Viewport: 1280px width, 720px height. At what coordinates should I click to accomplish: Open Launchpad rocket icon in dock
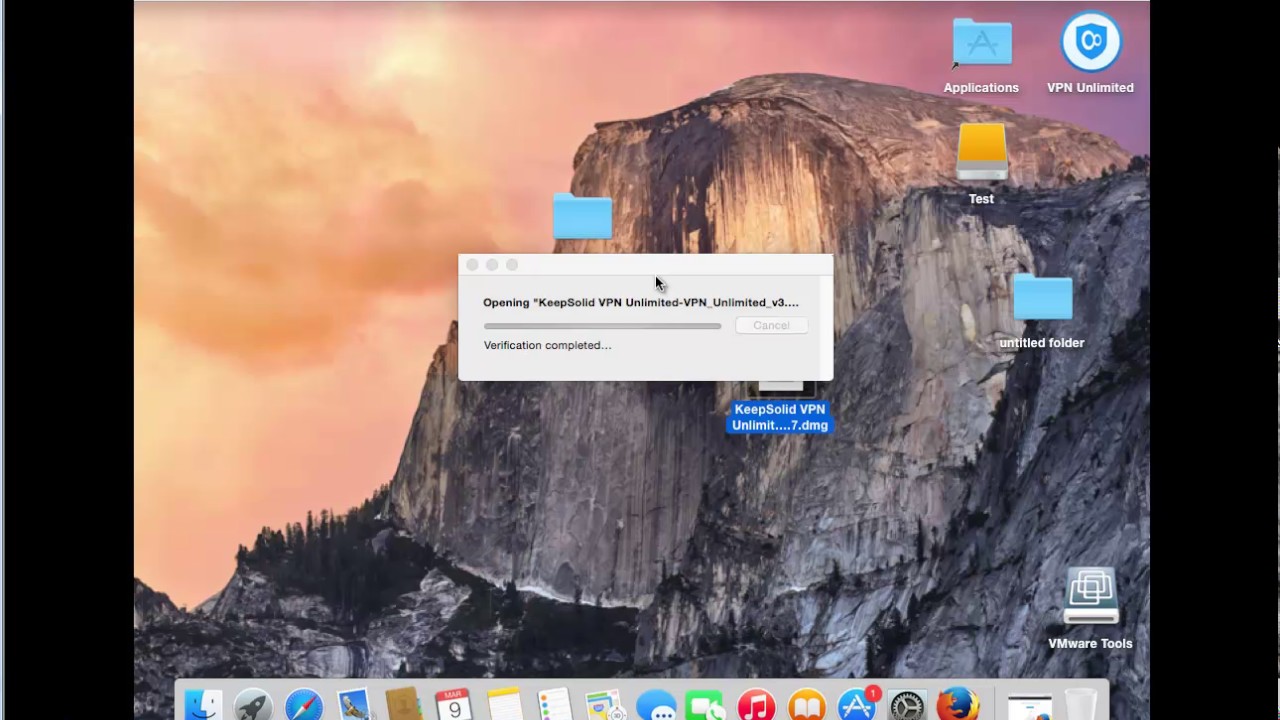(x=254, y=706)
